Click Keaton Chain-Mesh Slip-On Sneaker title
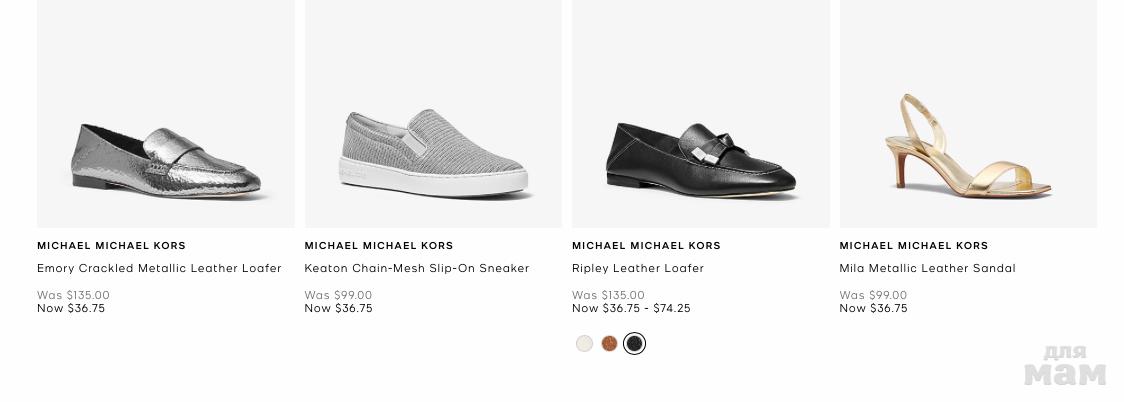1124x402 pixels. click(x=417, y=268)
